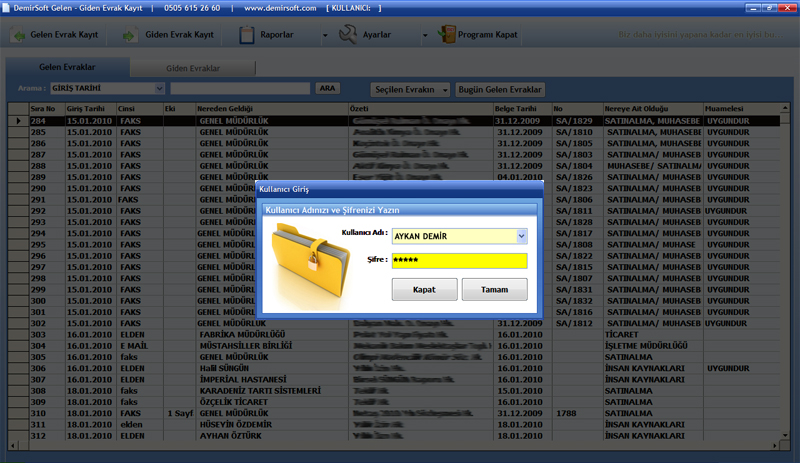Click the Programı Kapat toolbar label
Screen dimensions: 800x463
[488, 35]
